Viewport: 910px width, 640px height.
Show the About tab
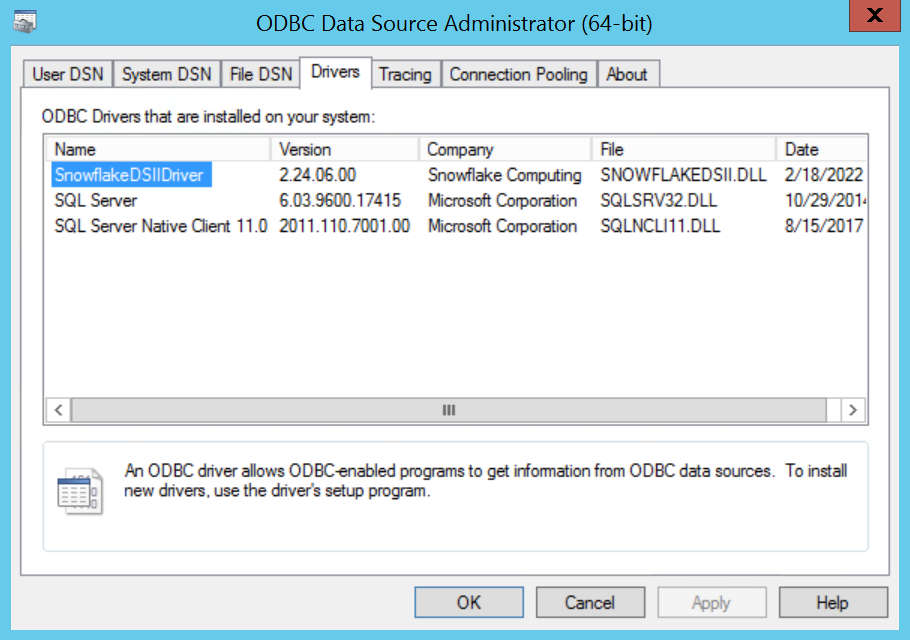[627, 74]
